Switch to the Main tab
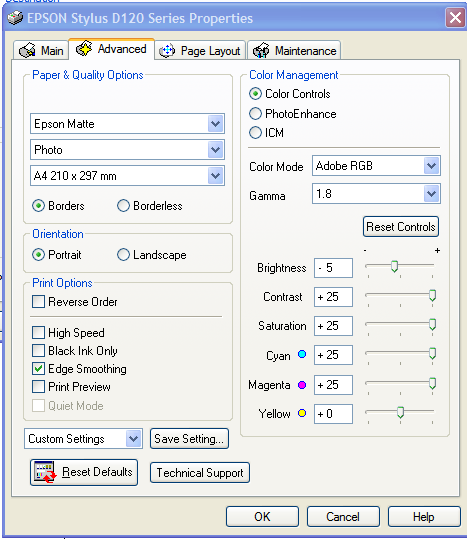 point(41,51)
